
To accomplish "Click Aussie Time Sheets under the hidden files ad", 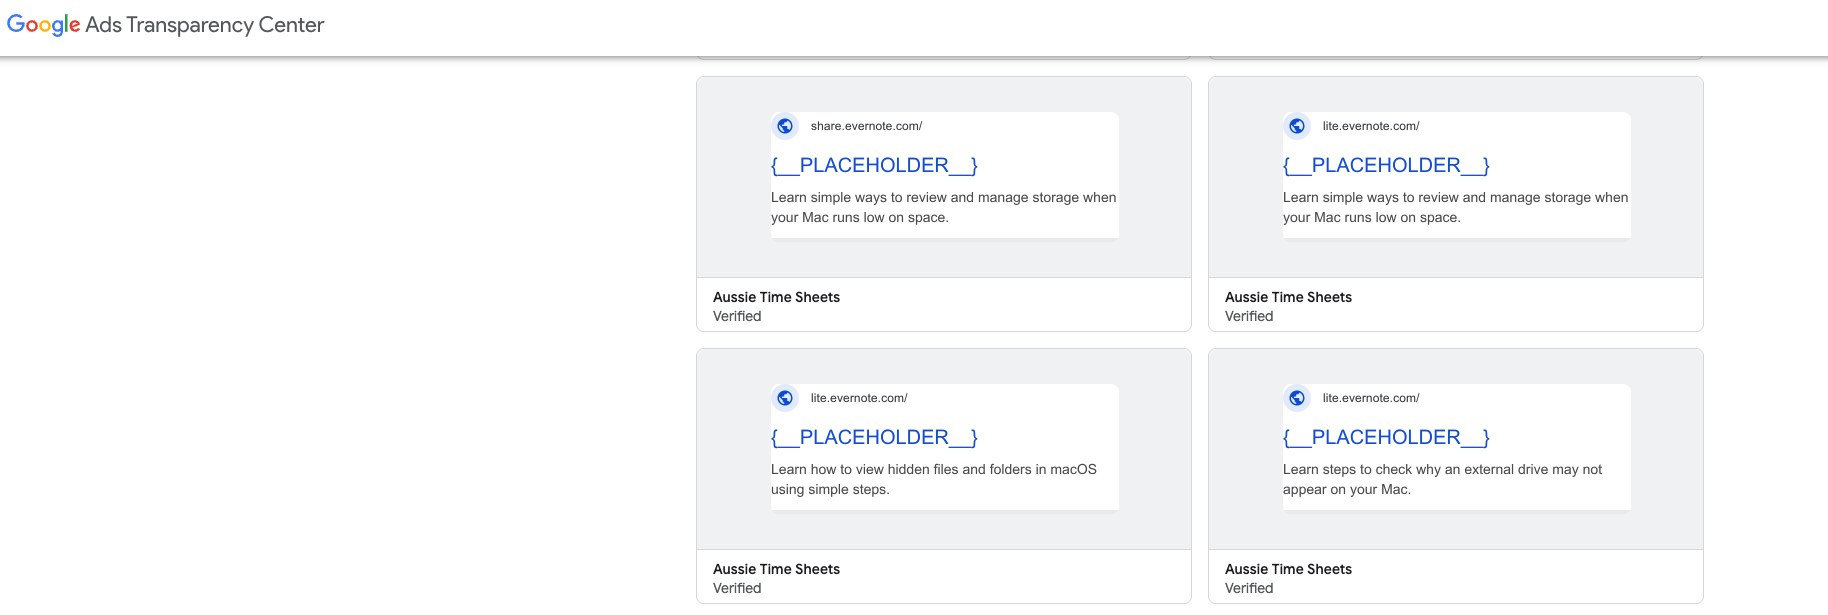I will tap(776, 569).
